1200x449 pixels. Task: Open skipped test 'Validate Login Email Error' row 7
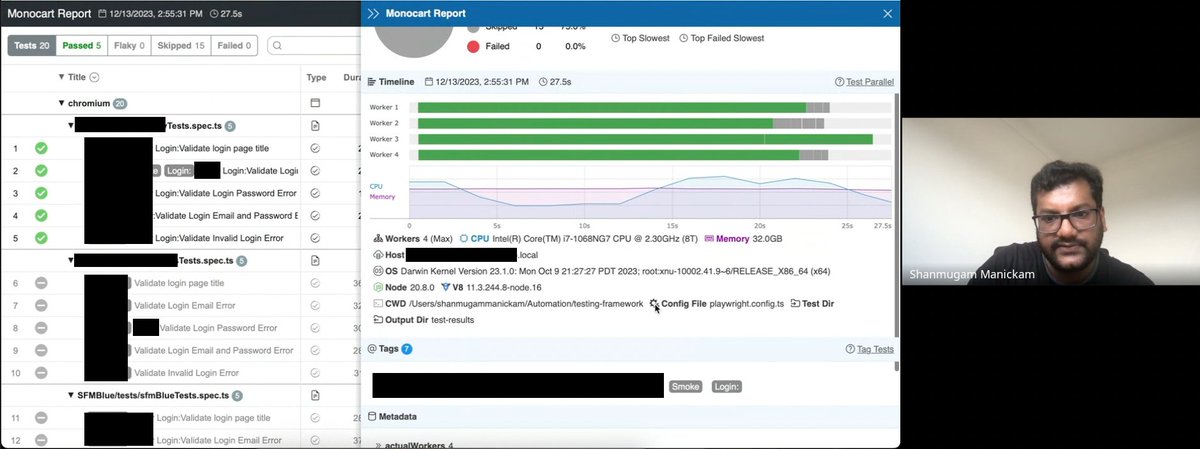pyautogui.click(x=185, y=305)
